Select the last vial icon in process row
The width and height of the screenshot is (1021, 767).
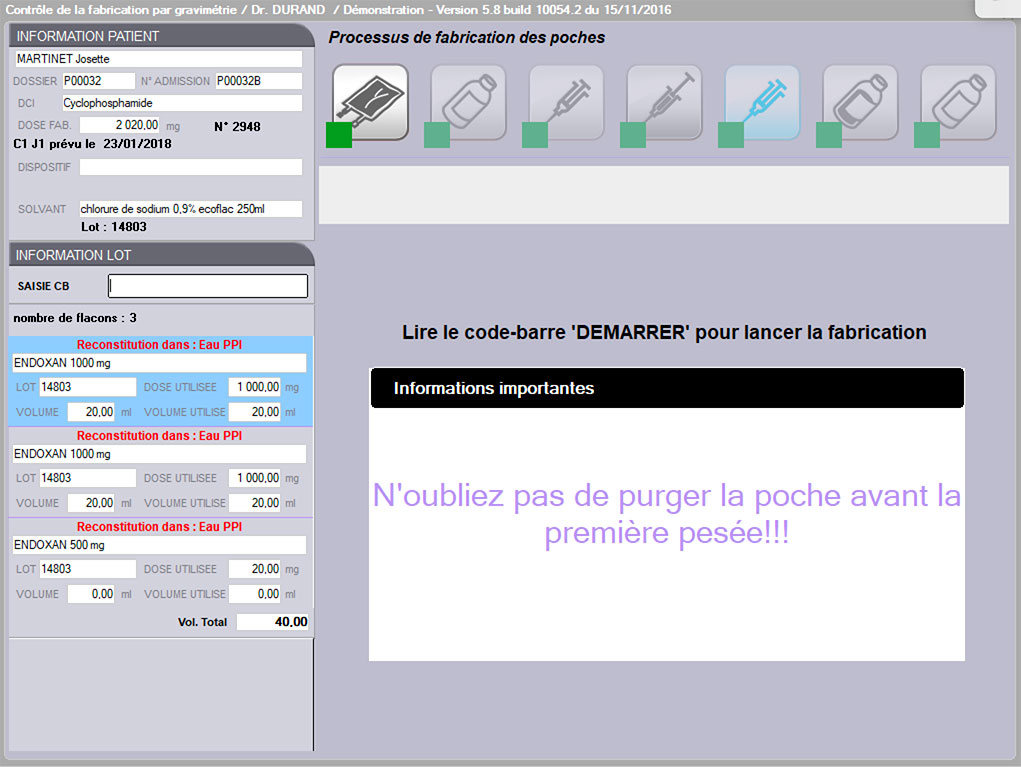coord(958,102)
